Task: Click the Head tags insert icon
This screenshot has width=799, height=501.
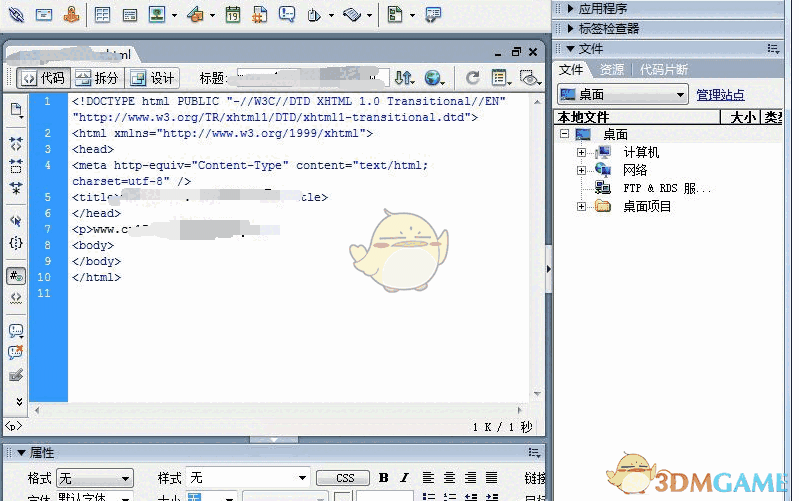Action: coord(314,15)
